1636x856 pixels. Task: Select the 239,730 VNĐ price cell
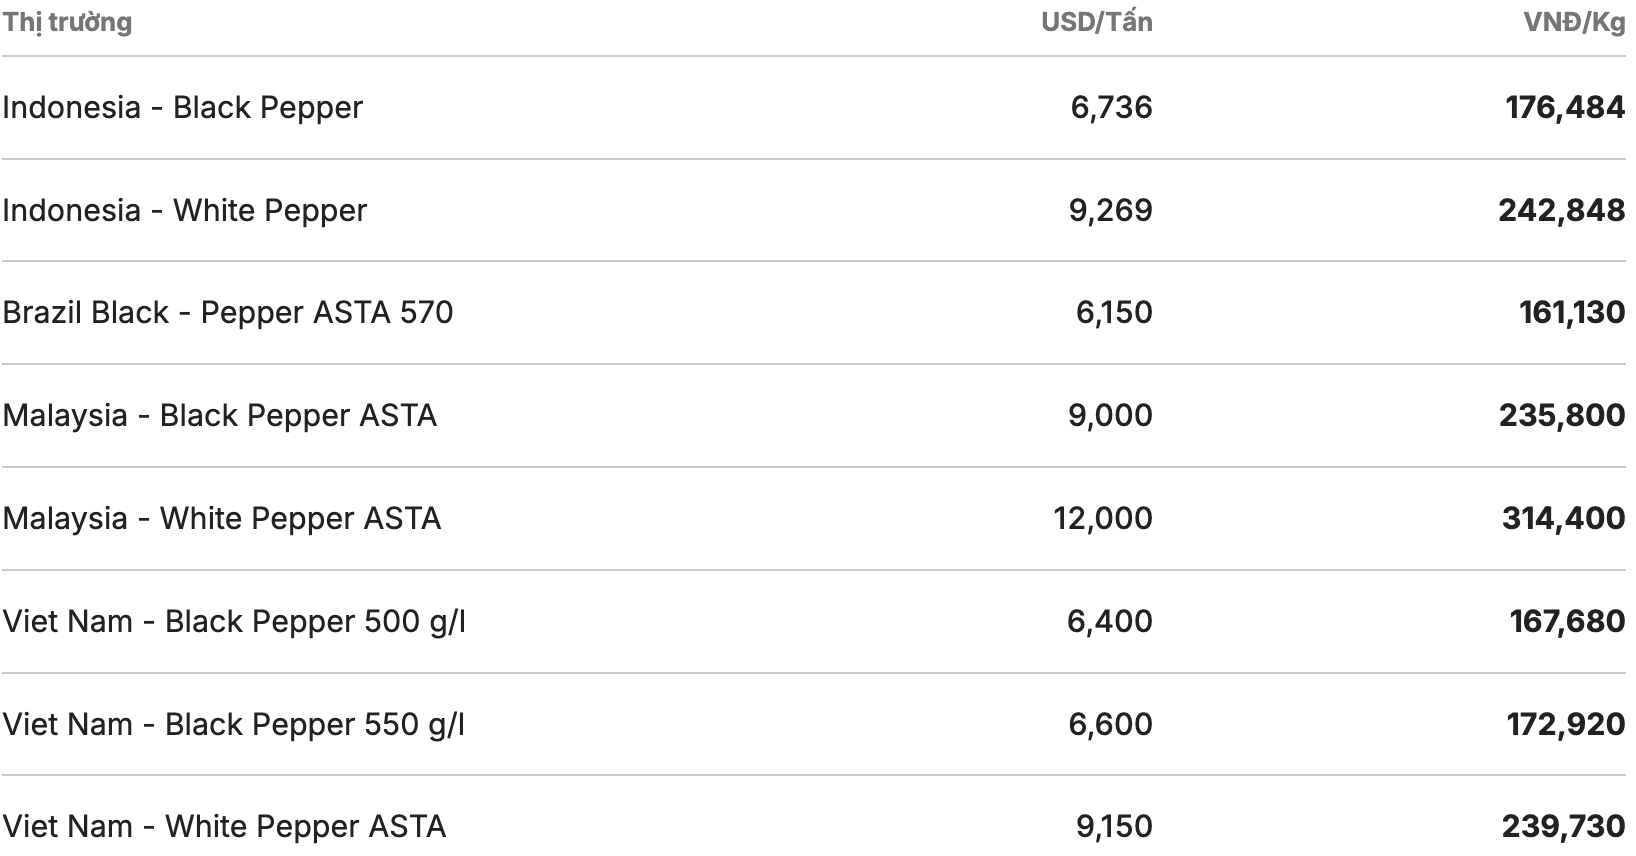point(1563,826)
